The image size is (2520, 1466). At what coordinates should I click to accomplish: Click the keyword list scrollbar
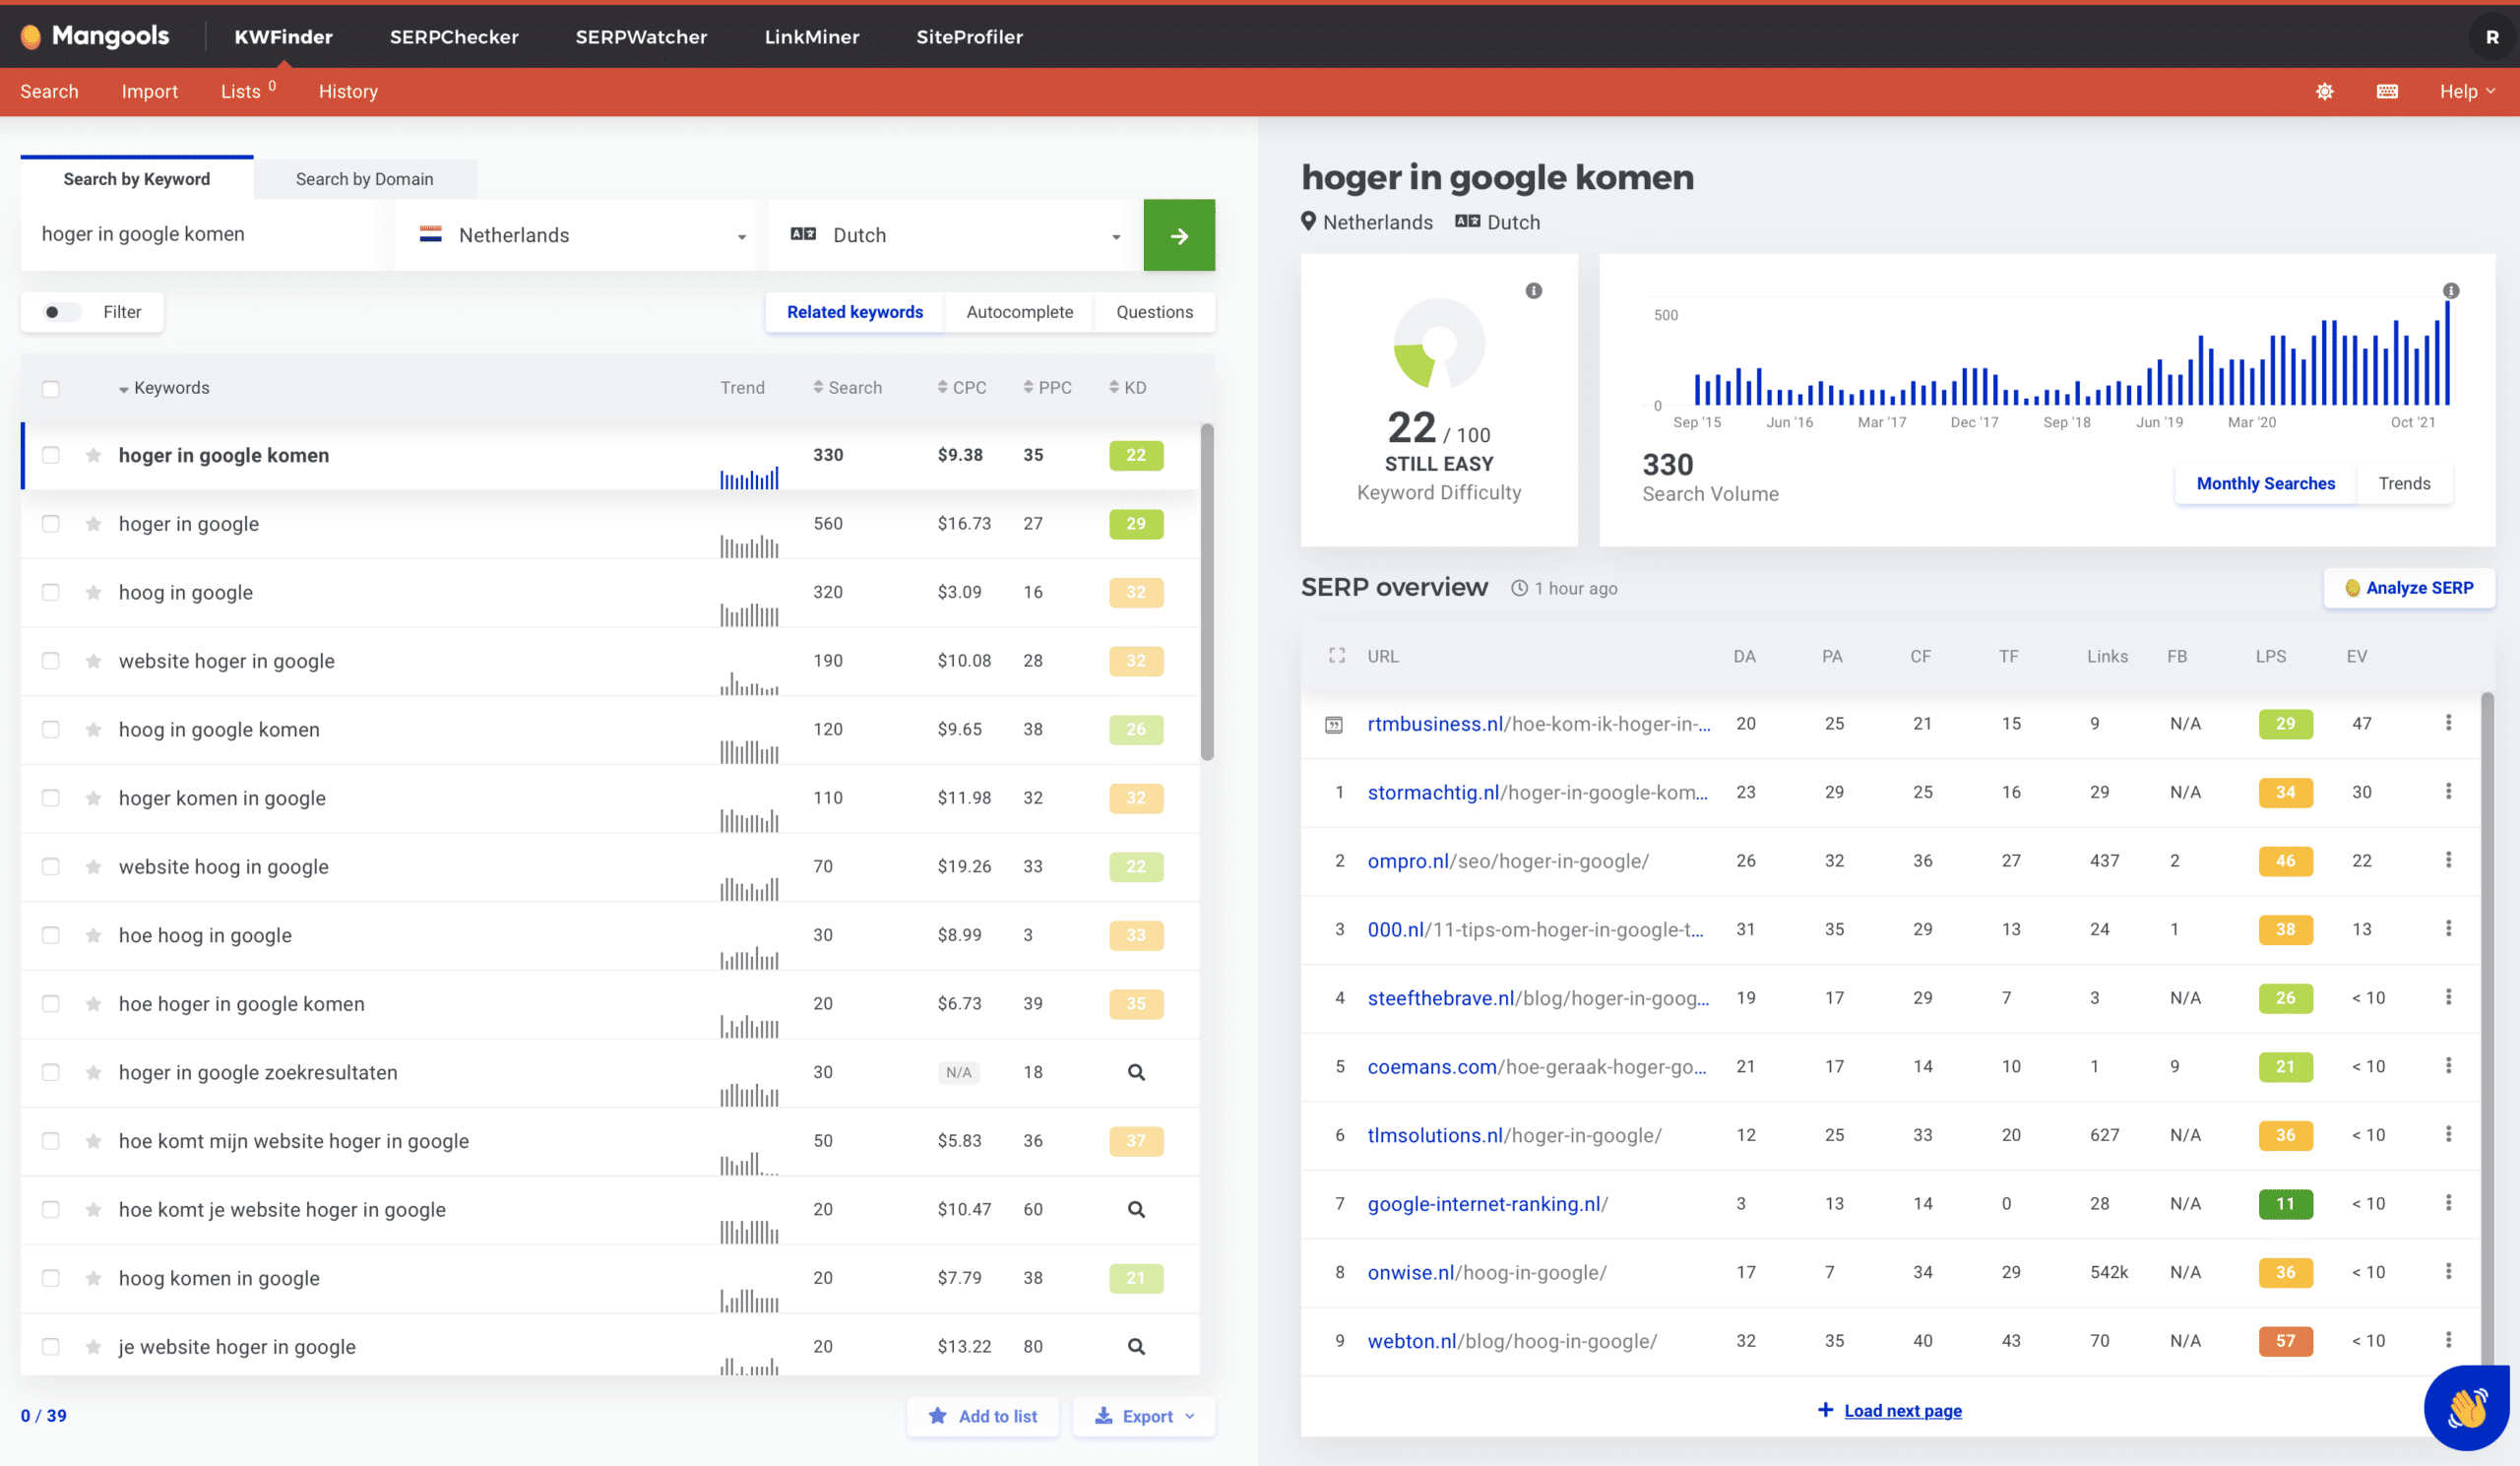[x=1207, y=592]
